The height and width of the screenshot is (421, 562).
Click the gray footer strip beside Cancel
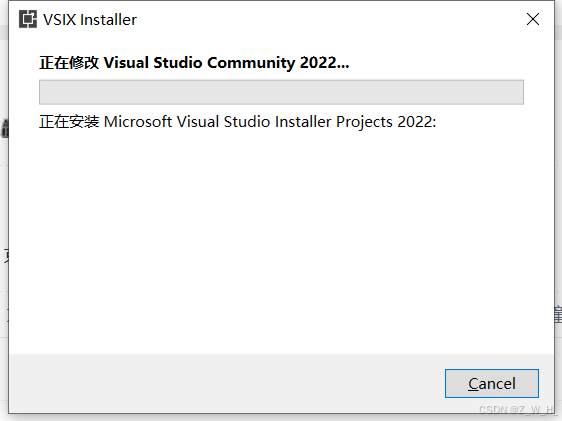point(226,383)
